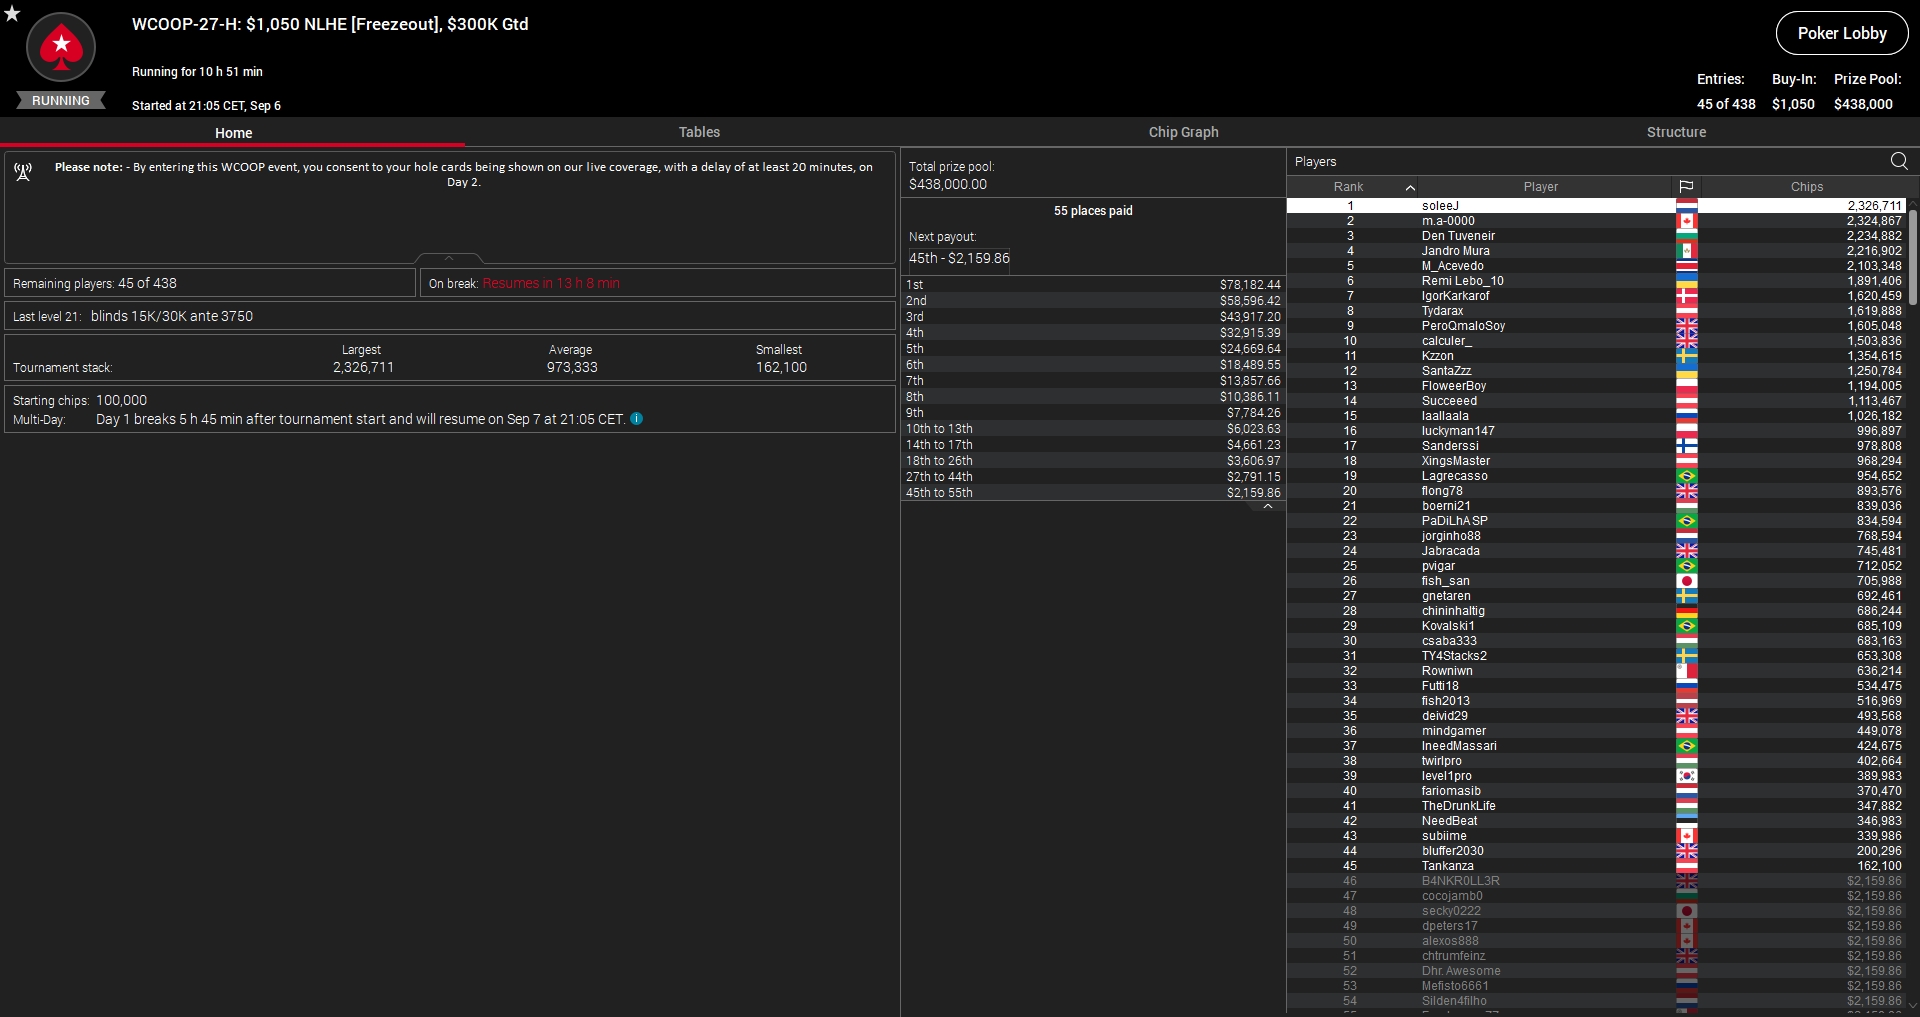Viewport: 1920px width, 1017px height.
Task: Click the flag next to gnetaren
Action: pos(1687,596)
